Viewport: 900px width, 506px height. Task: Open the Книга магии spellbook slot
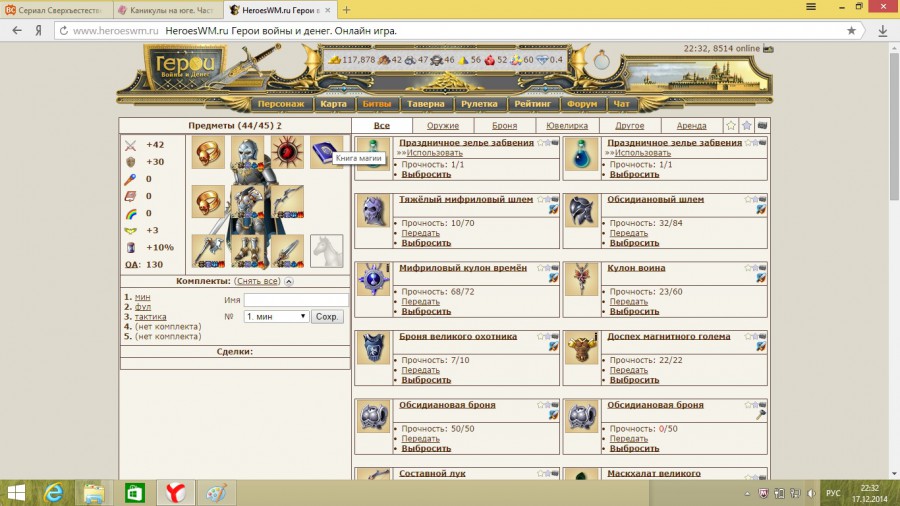(325, 152)
